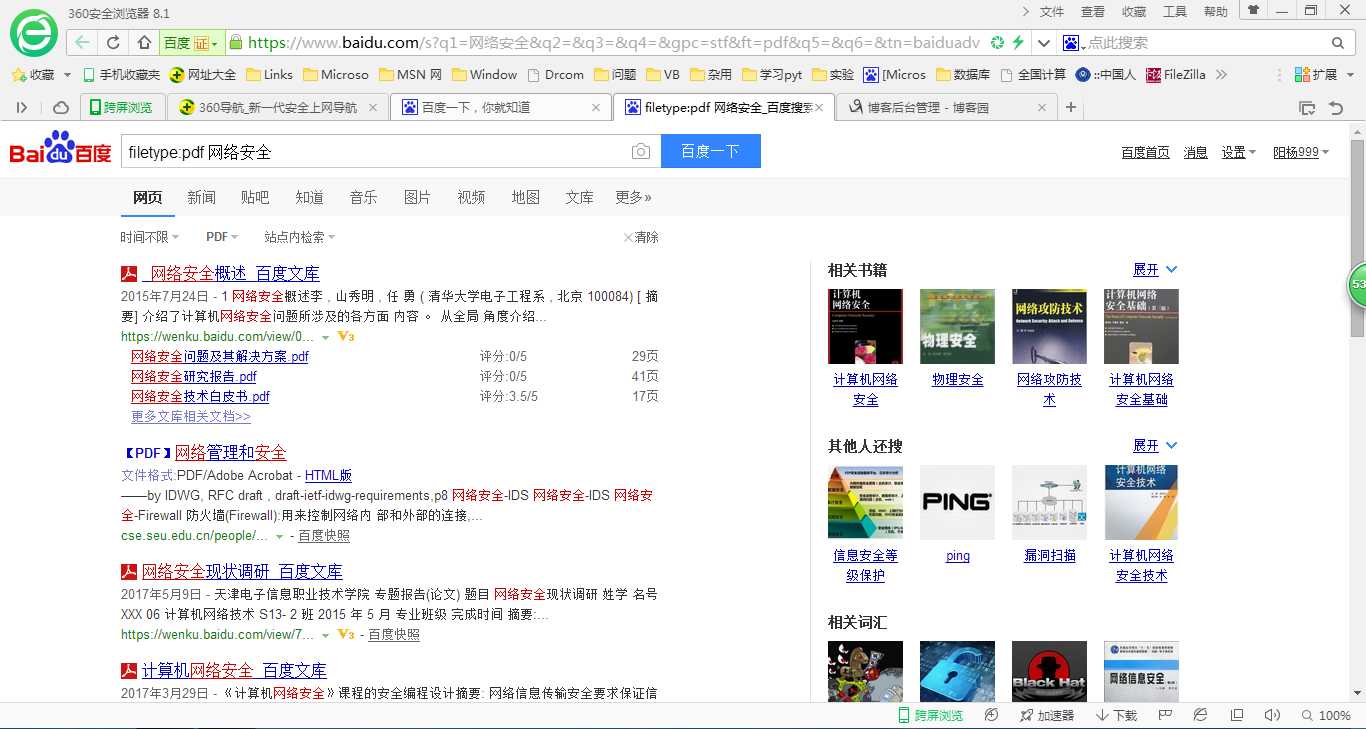Click the address bar search magnifier icon
The image size is (1366, 729).
(x=1338, y=43)
